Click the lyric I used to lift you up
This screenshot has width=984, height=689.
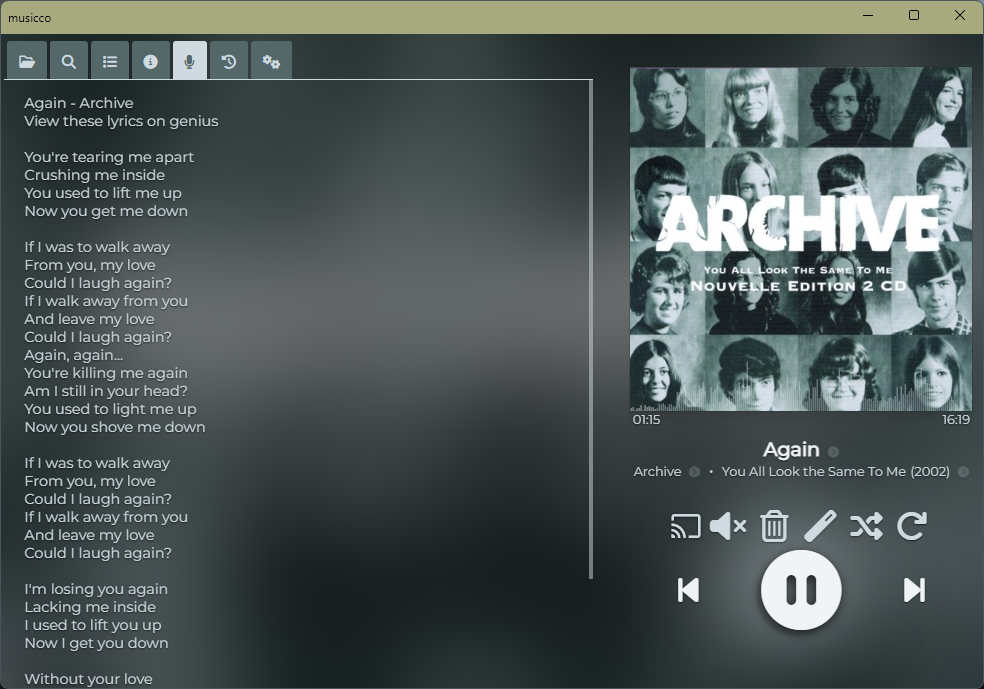coord(93,625)
